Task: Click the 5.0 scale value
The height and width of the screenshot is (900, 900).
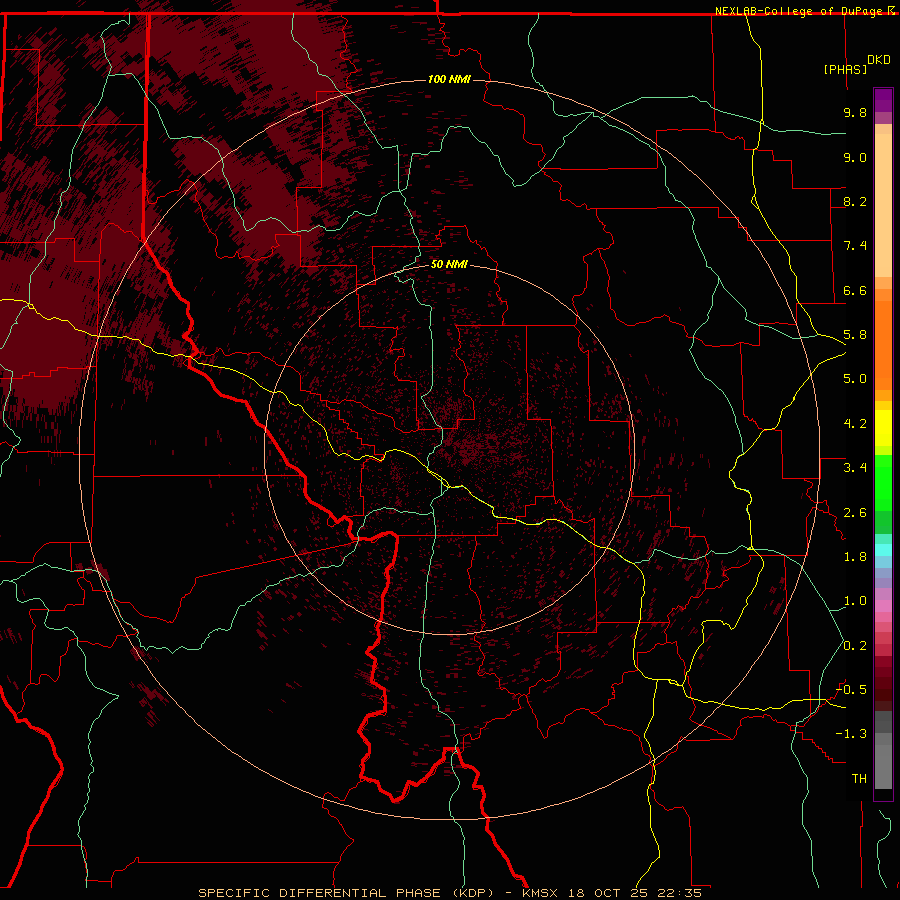Action: 855,379
